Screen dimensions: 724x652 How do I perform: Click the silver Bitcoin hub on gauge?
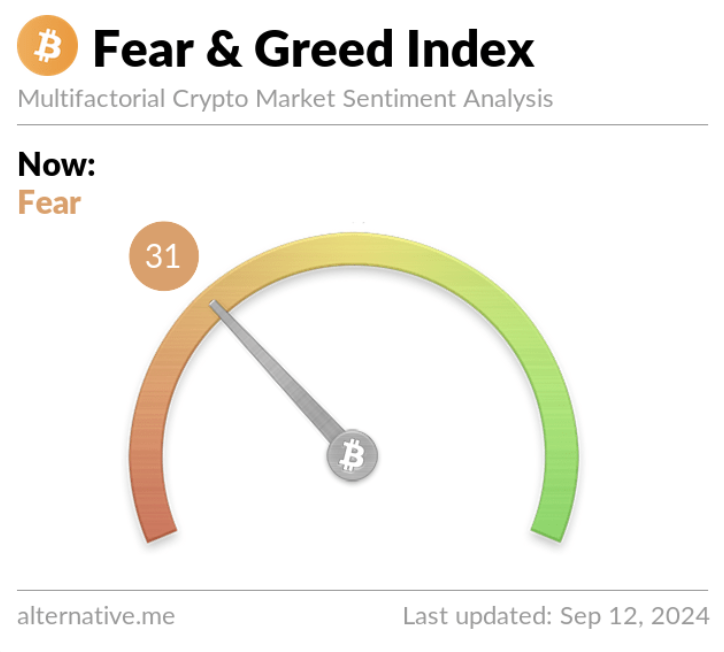352,455
